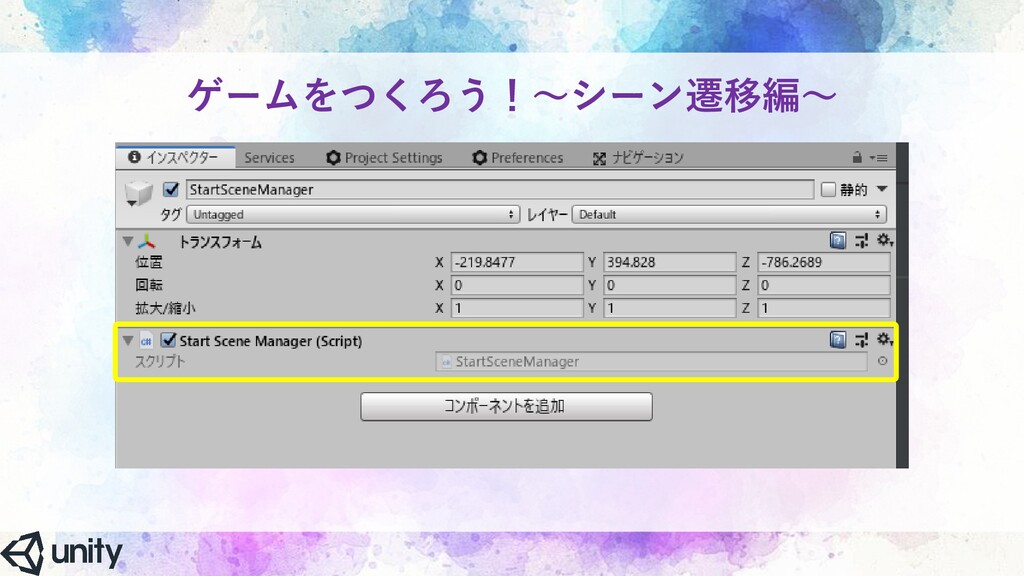This screenshot has height=576, width=1024.
Task: Click the rotation Y field
Action: [x=669, y=285]
